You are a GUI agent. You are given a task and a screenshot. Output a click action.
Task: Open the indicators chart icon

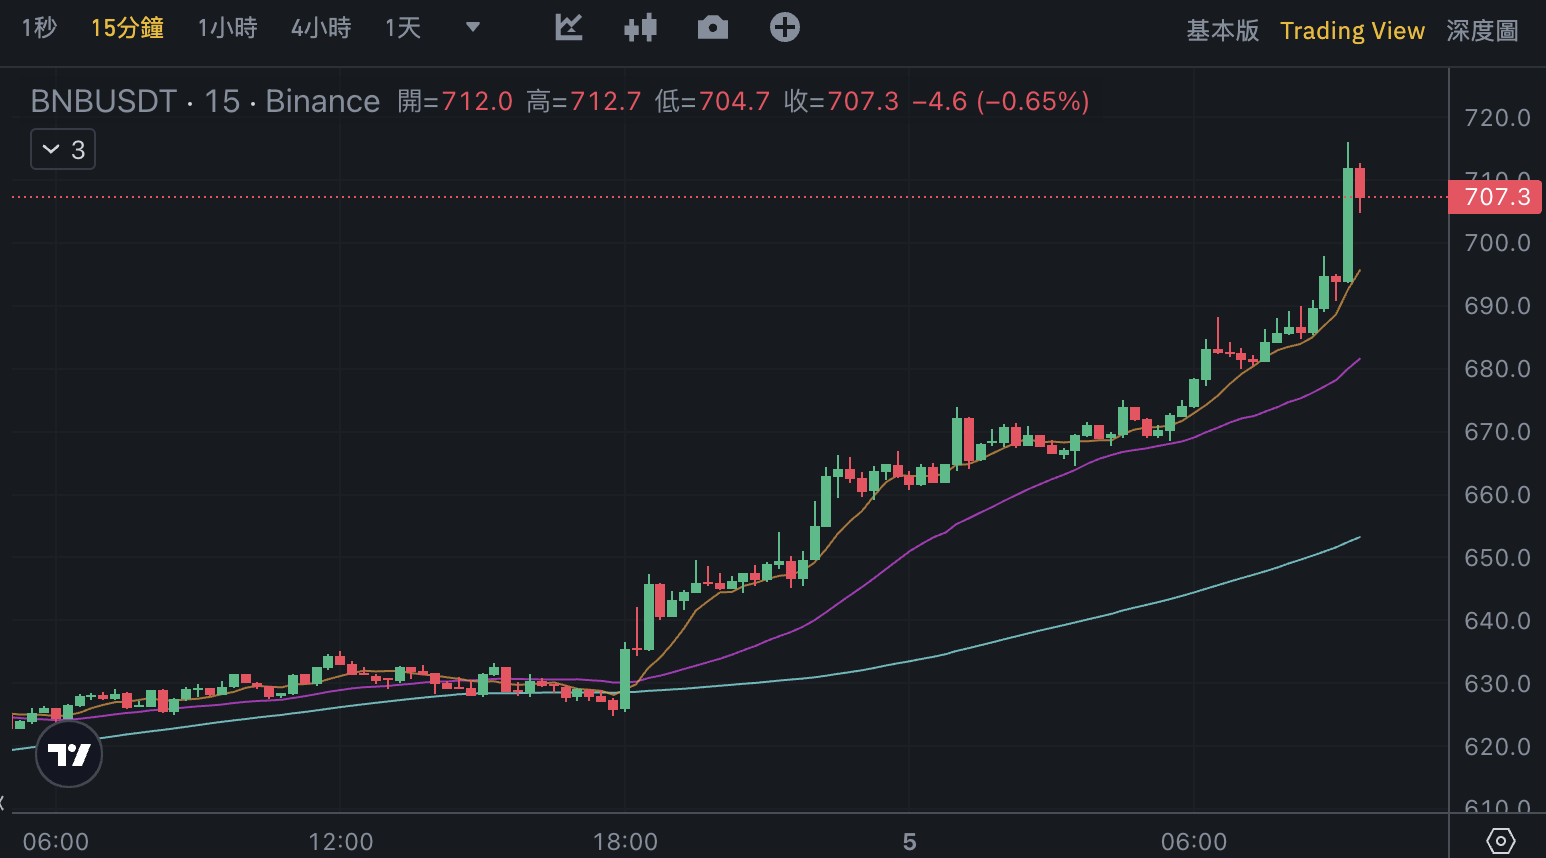569,28
